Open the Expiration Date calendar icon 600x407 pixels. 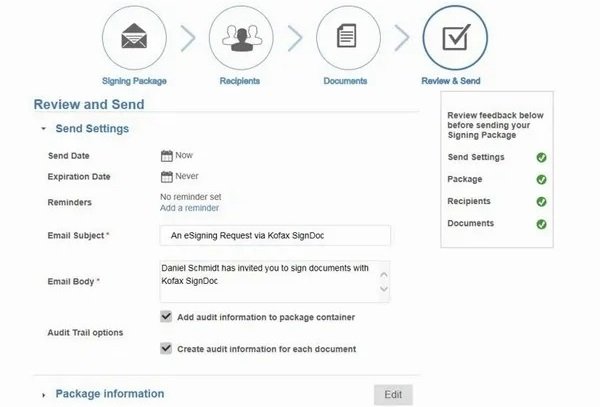167,176
